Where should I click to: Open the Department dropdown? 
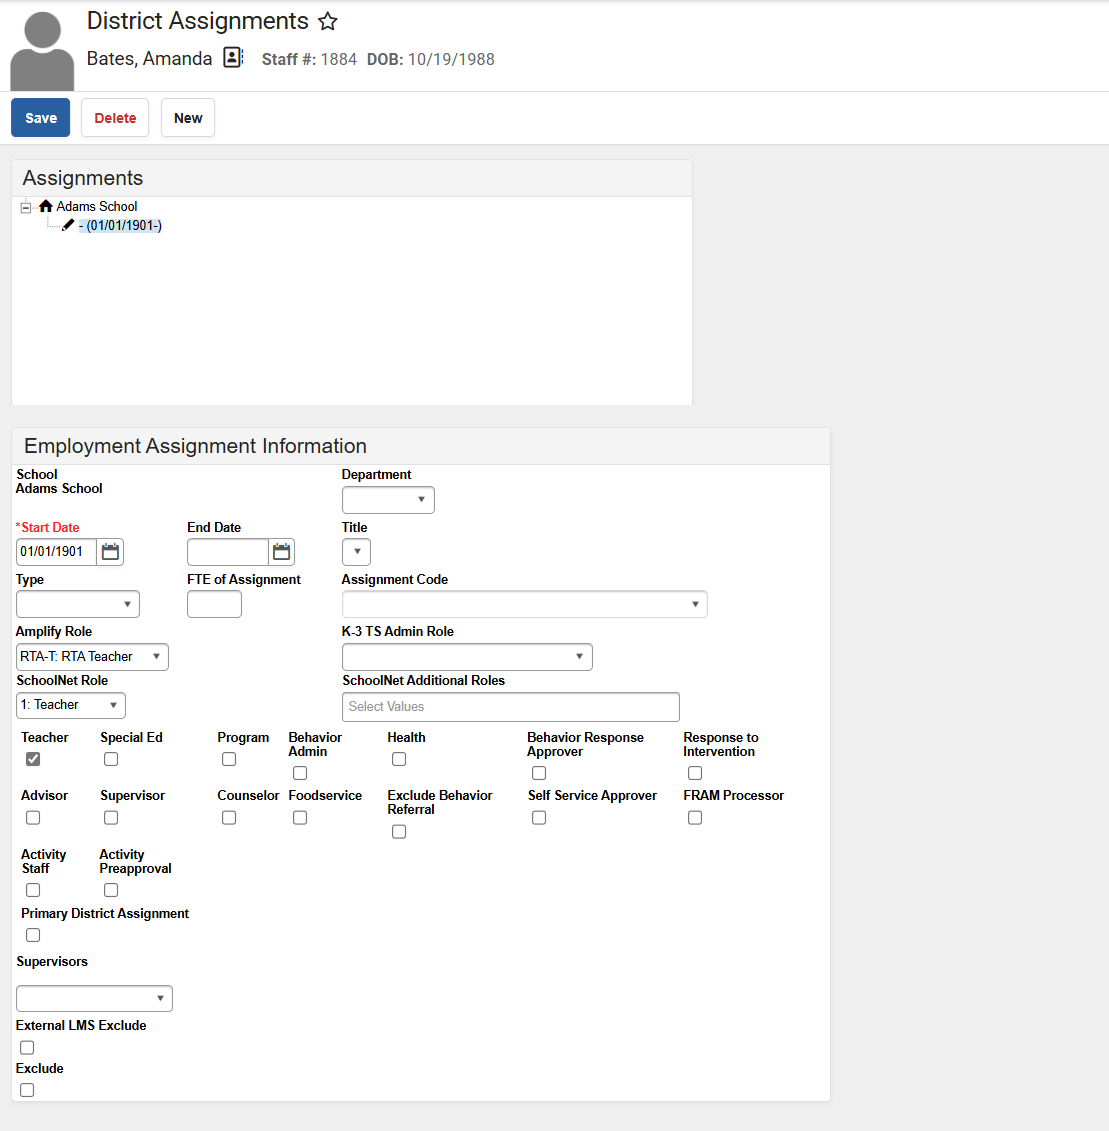click(388, 500)
